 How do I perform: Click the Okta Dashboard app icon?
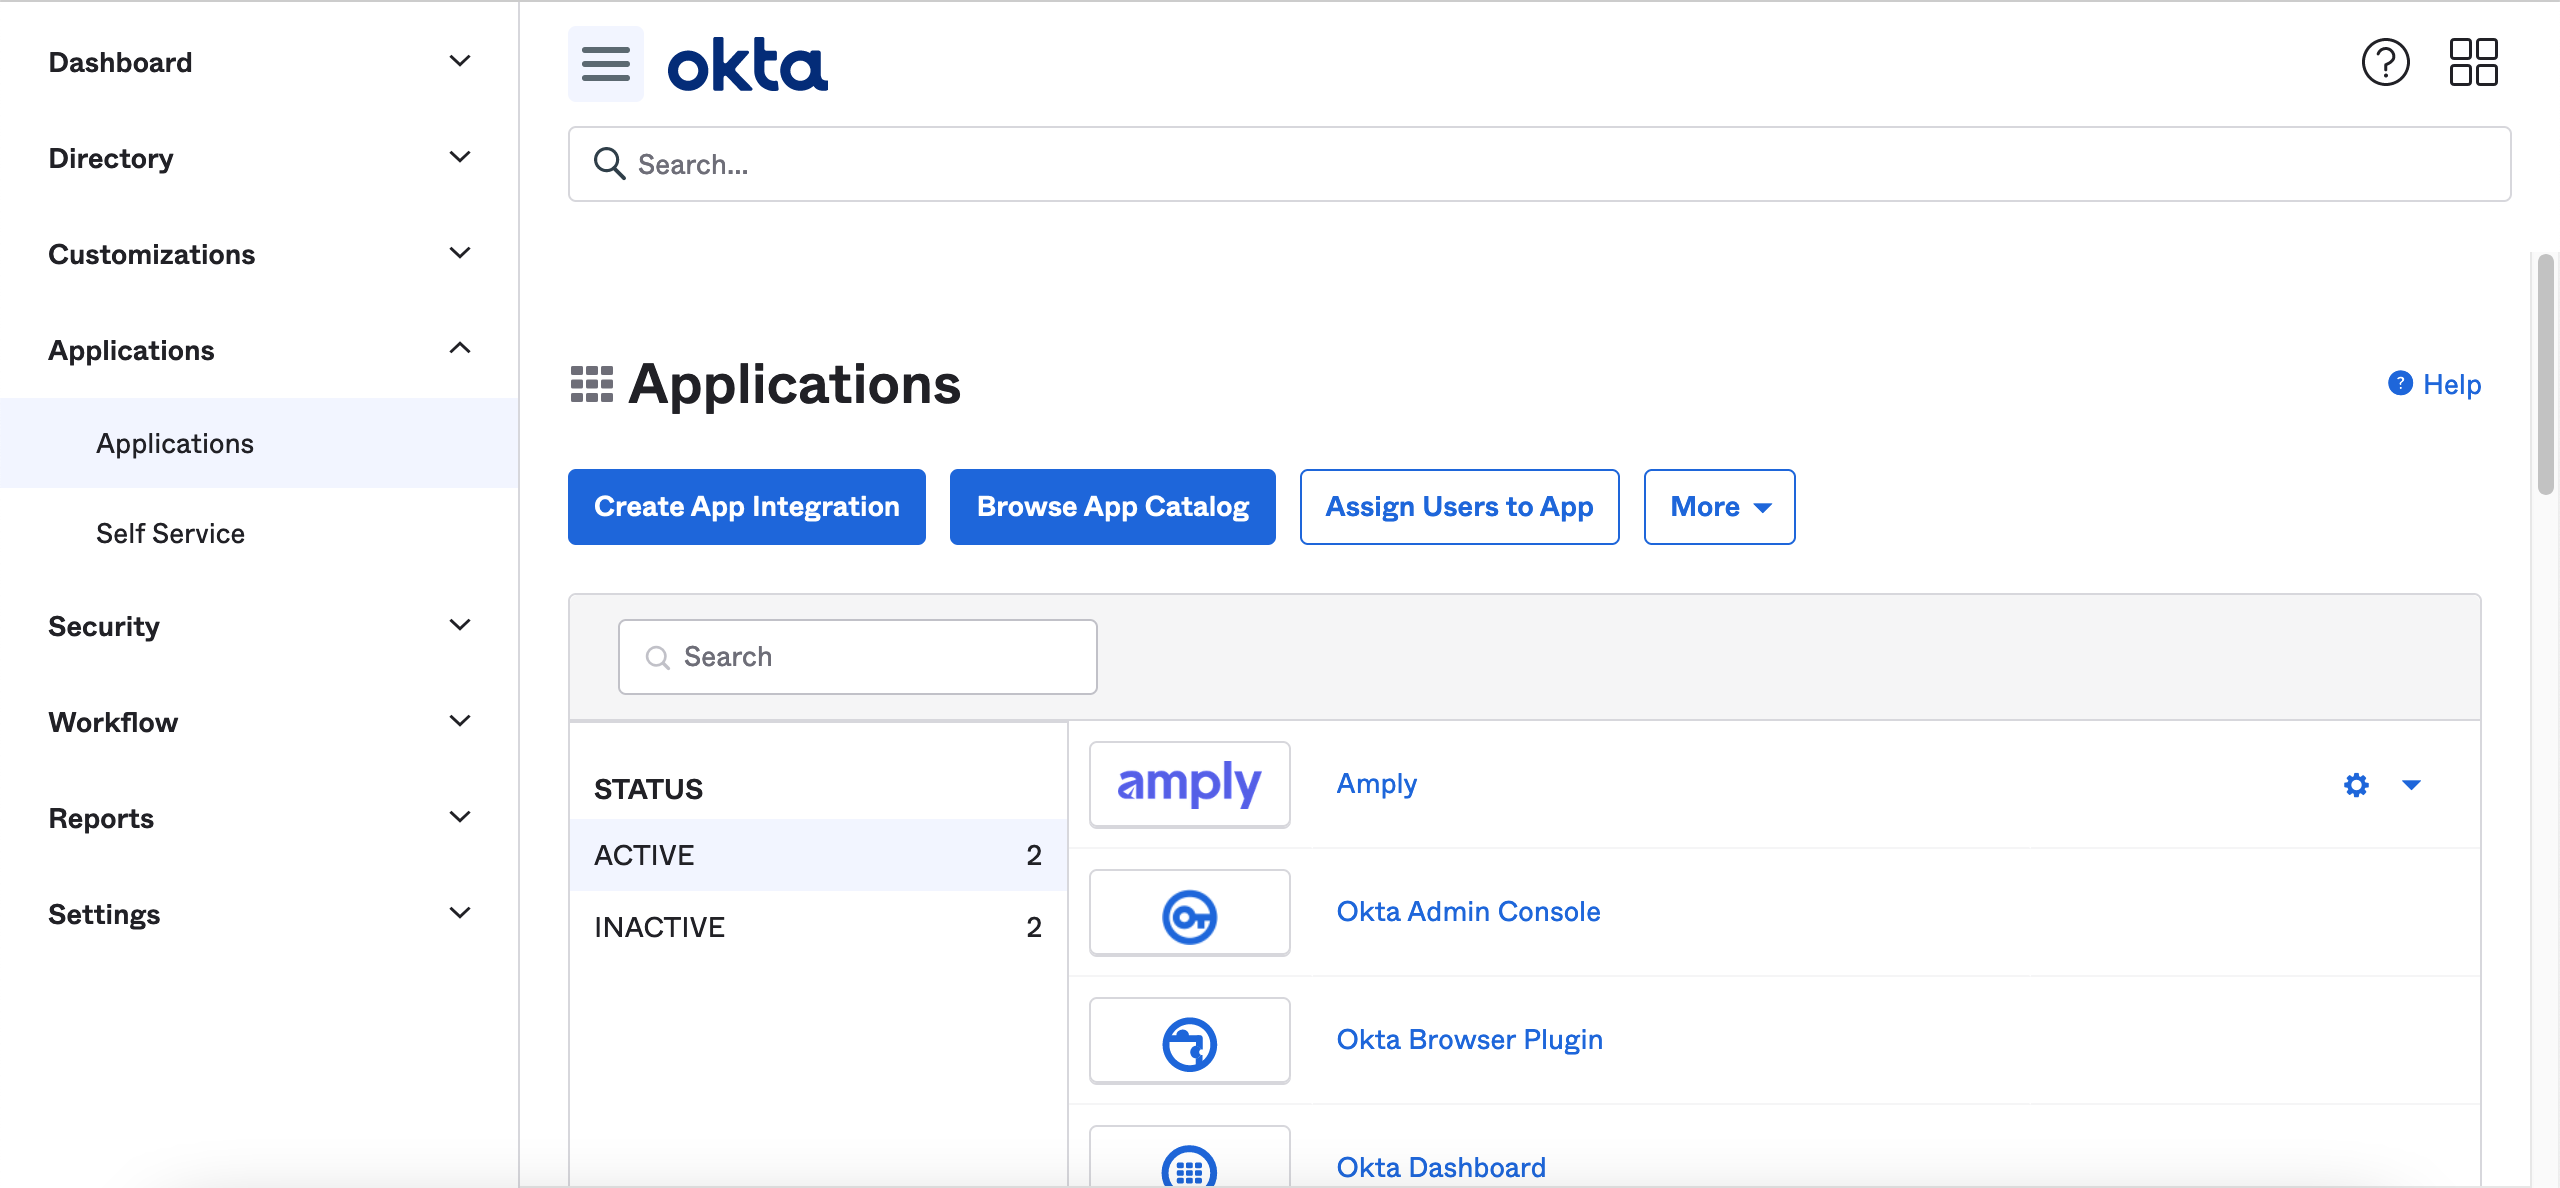[1189, 1165]
